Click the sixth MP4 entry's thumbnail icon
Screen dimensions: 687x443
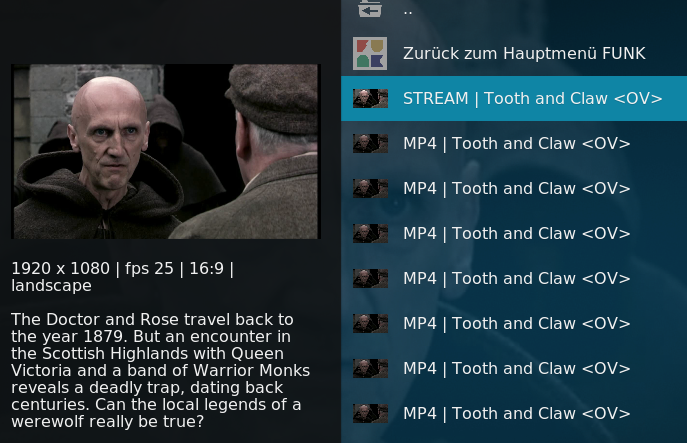click(371, 369)
